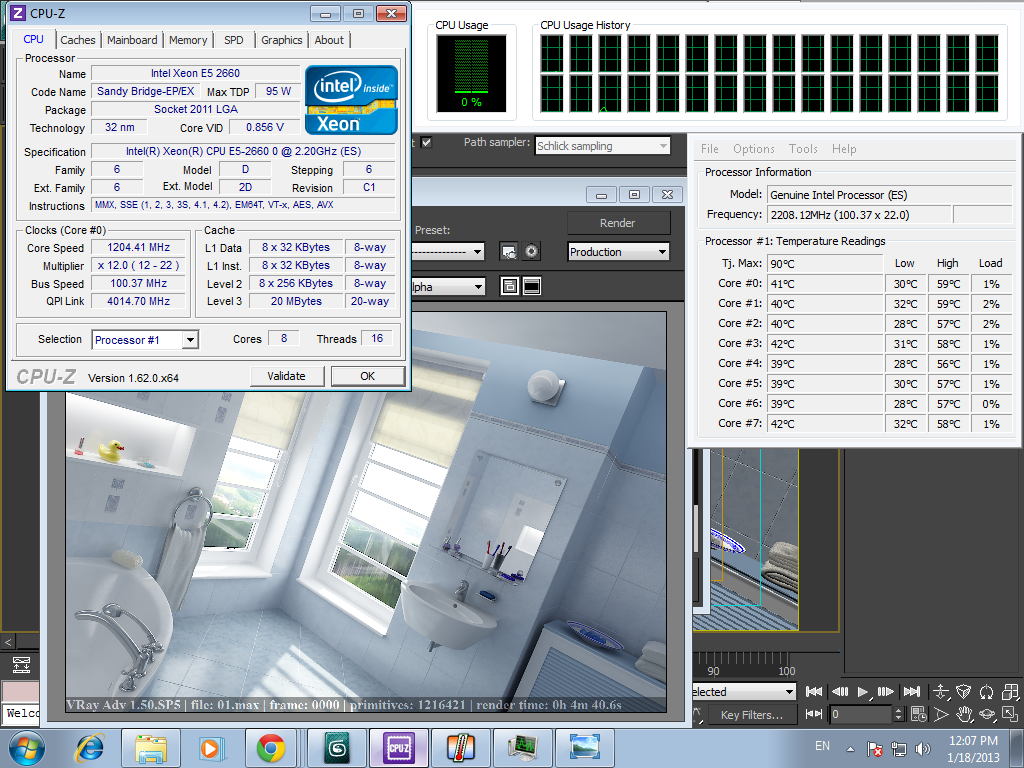This screenshot has height=768, width=1024.
Task: Click the EN language indicator
Action: 822,746
